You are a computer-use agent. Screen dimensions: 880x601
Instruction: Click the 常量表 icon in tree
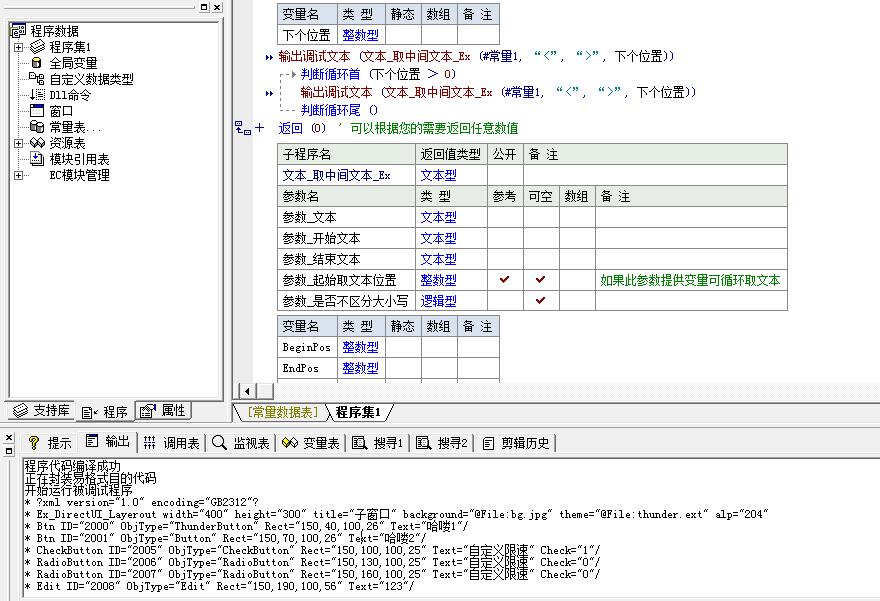pyautogui.click(x=37, y=127)
